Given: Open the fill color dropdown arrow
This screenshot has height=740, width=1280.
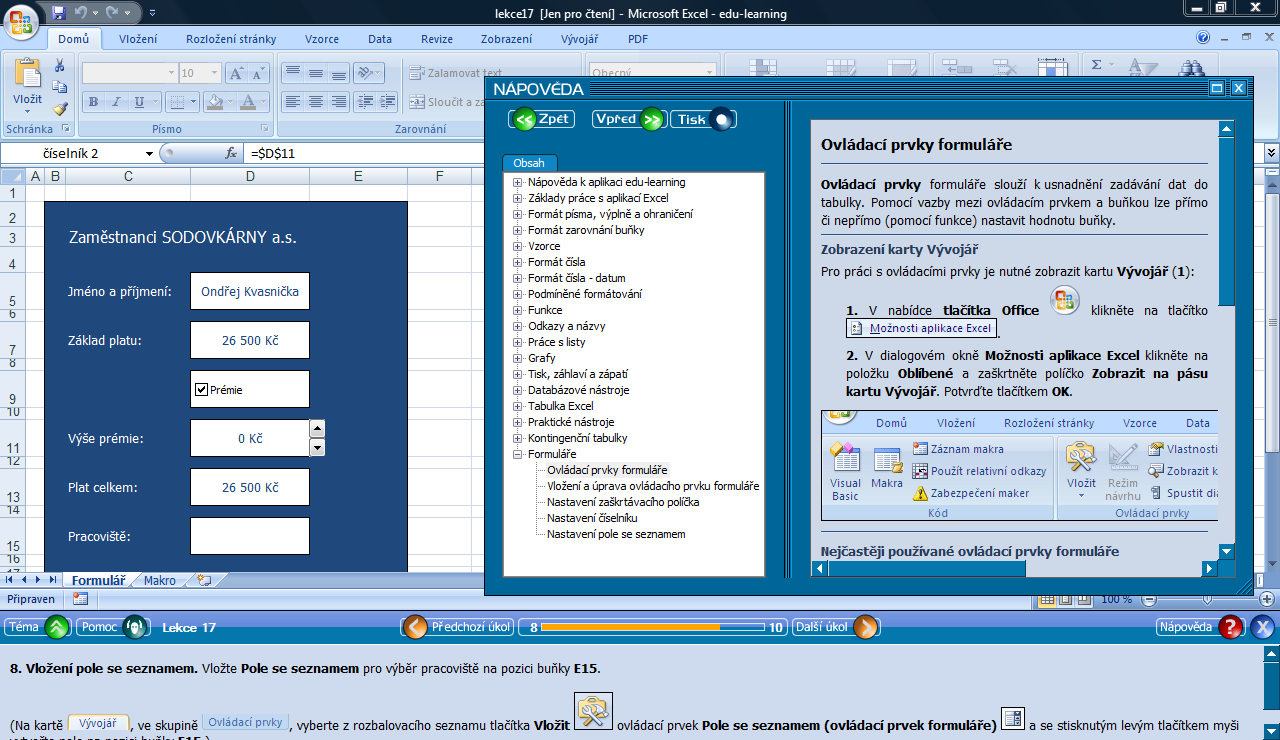Looking at the screenshot, I should [229, 102].
